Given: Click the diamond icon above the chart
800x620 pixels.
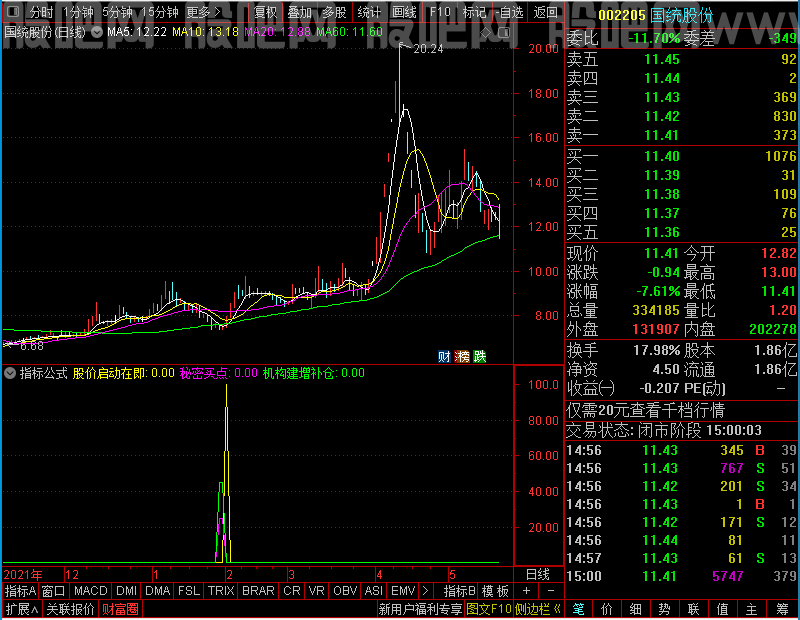Looking at the screenshot, I should point(485,33).
